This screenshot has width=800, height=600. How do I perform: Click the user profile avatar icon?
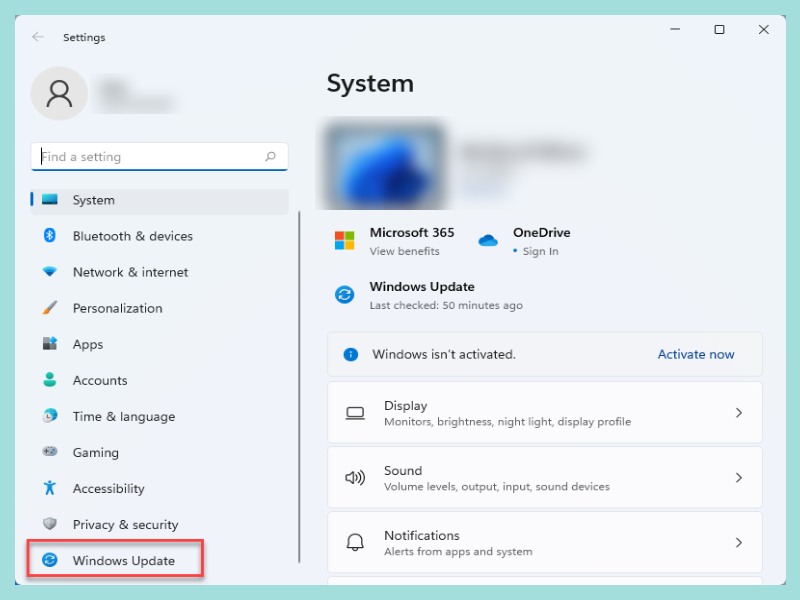coord(59,93)
